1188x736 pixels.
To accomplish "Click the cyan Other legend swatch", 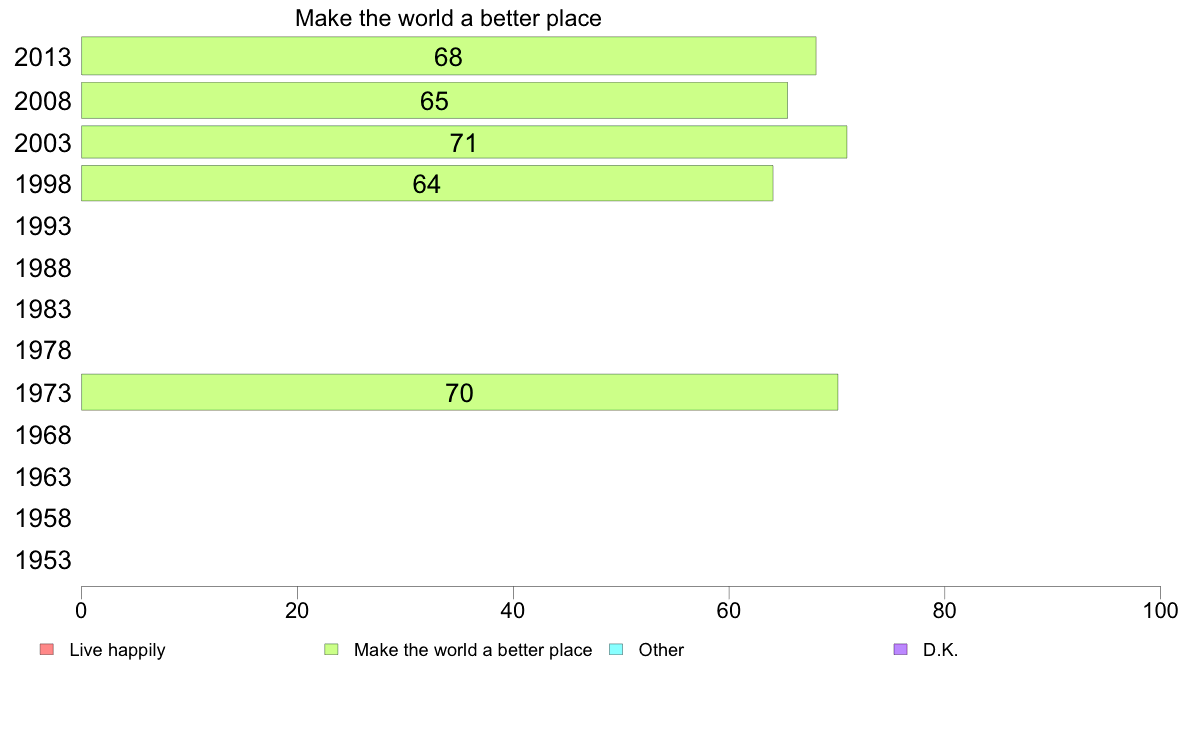I will pyautogui.click(x=616, y=650).
